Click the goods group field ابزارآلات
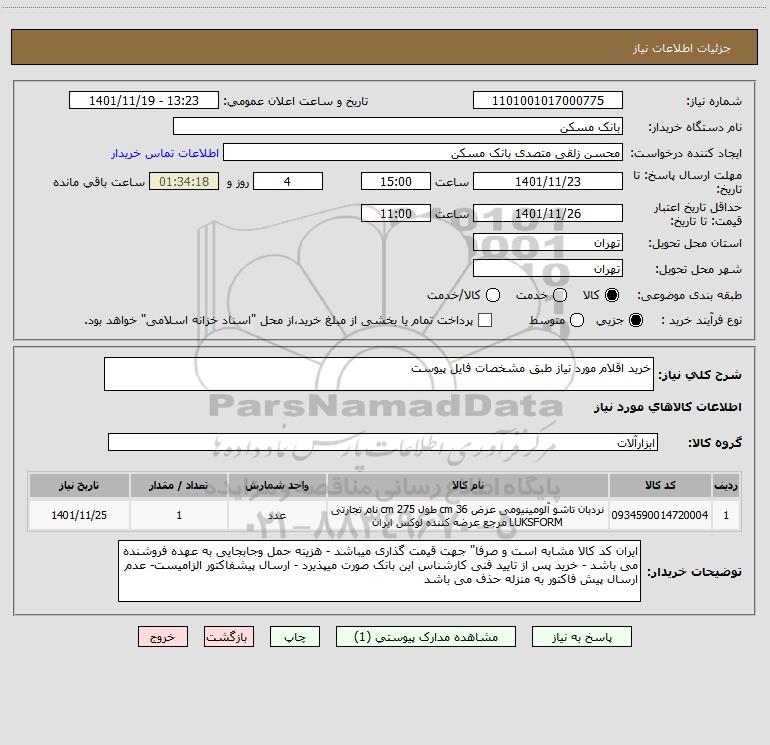 pos(383,442)
